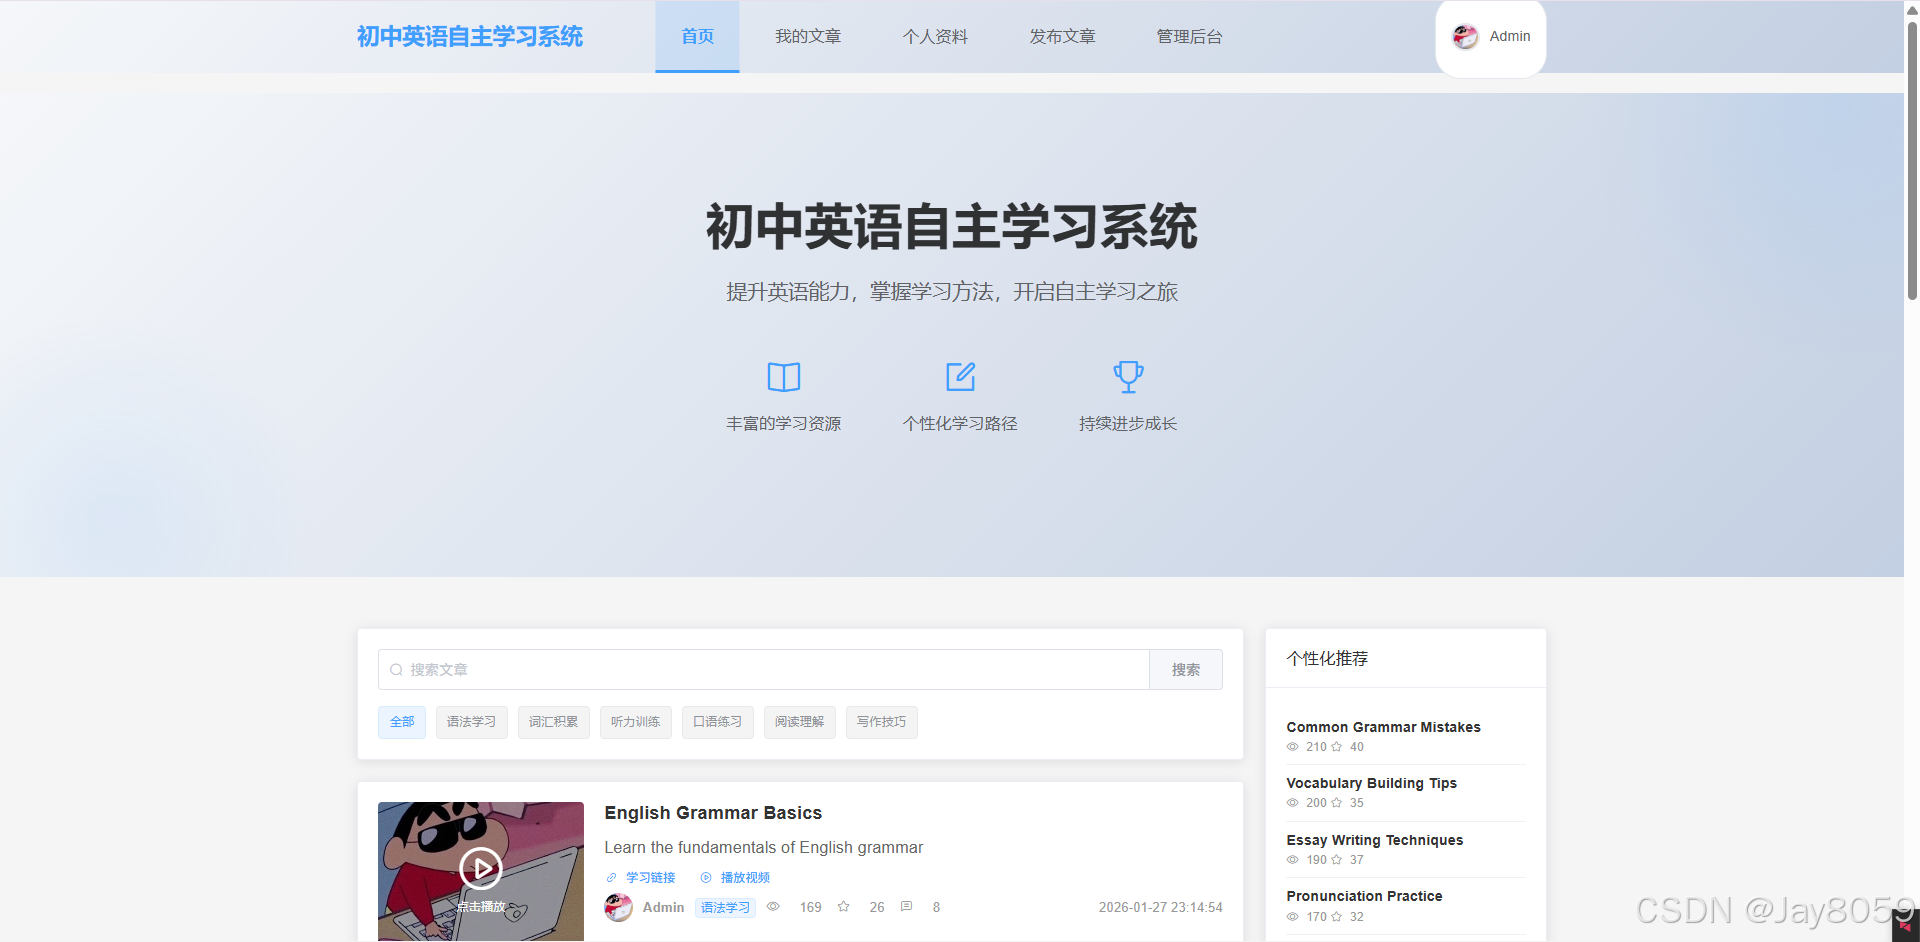Viewport: 1920px width, 942px height.
Task: Open Common Grammar Mistakes recommendation
Action: point(1383,727)
